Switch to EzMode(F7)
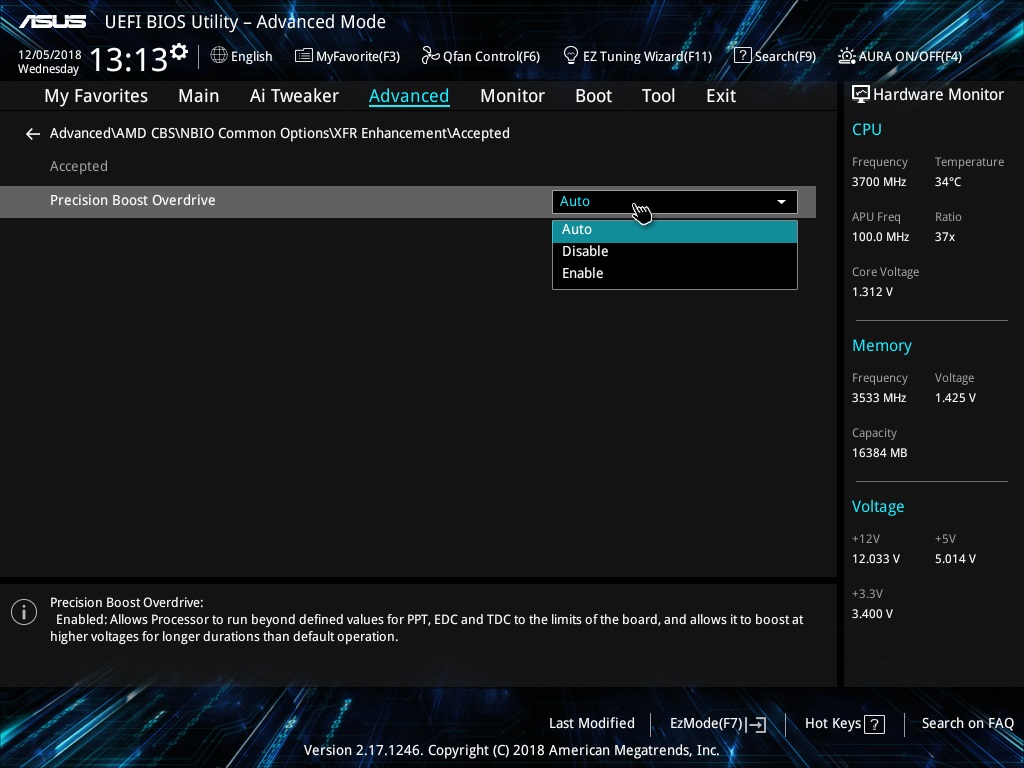This screenshot has height=768, width=1024. 707,724
